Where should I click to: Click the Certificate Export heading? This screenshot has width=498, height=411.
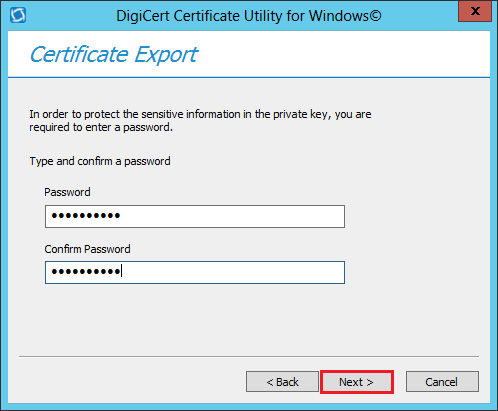pyautogui.click(x=114, y=54)
